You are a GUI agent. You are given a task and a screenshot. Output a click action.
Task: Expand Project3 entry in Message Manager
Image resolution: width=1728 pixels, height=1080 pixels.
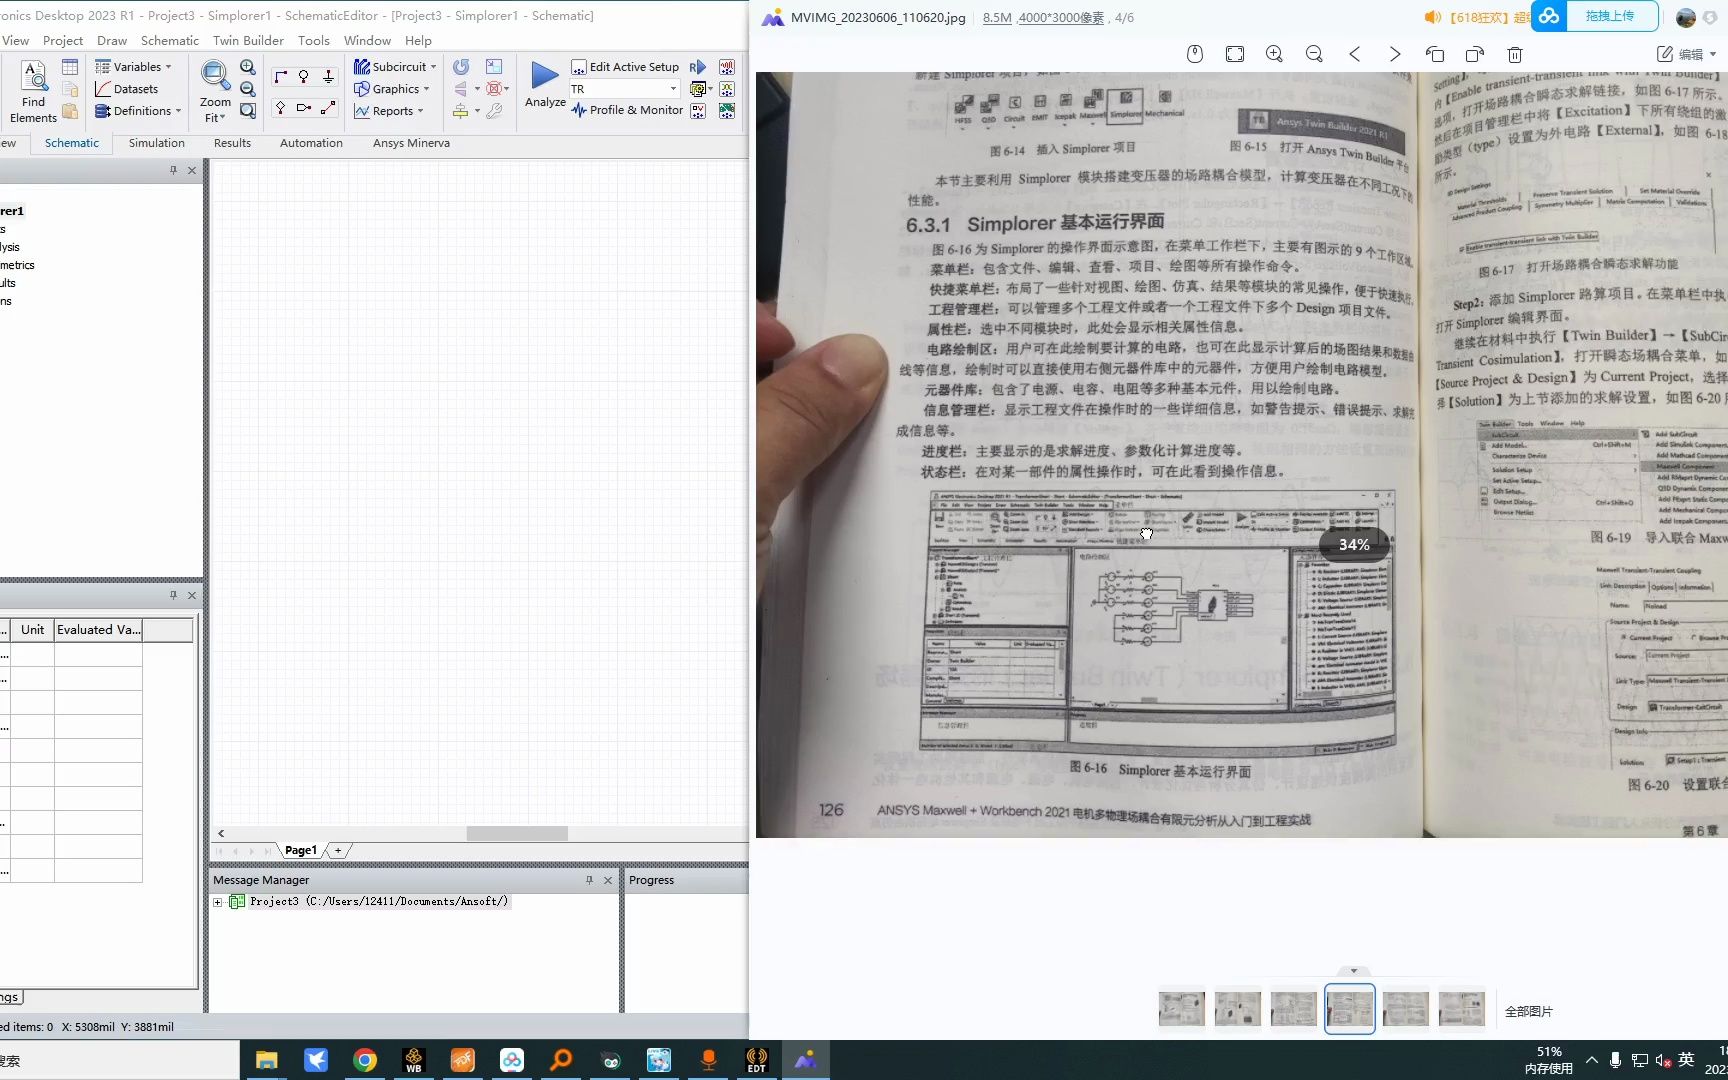(x=218, y=902)
